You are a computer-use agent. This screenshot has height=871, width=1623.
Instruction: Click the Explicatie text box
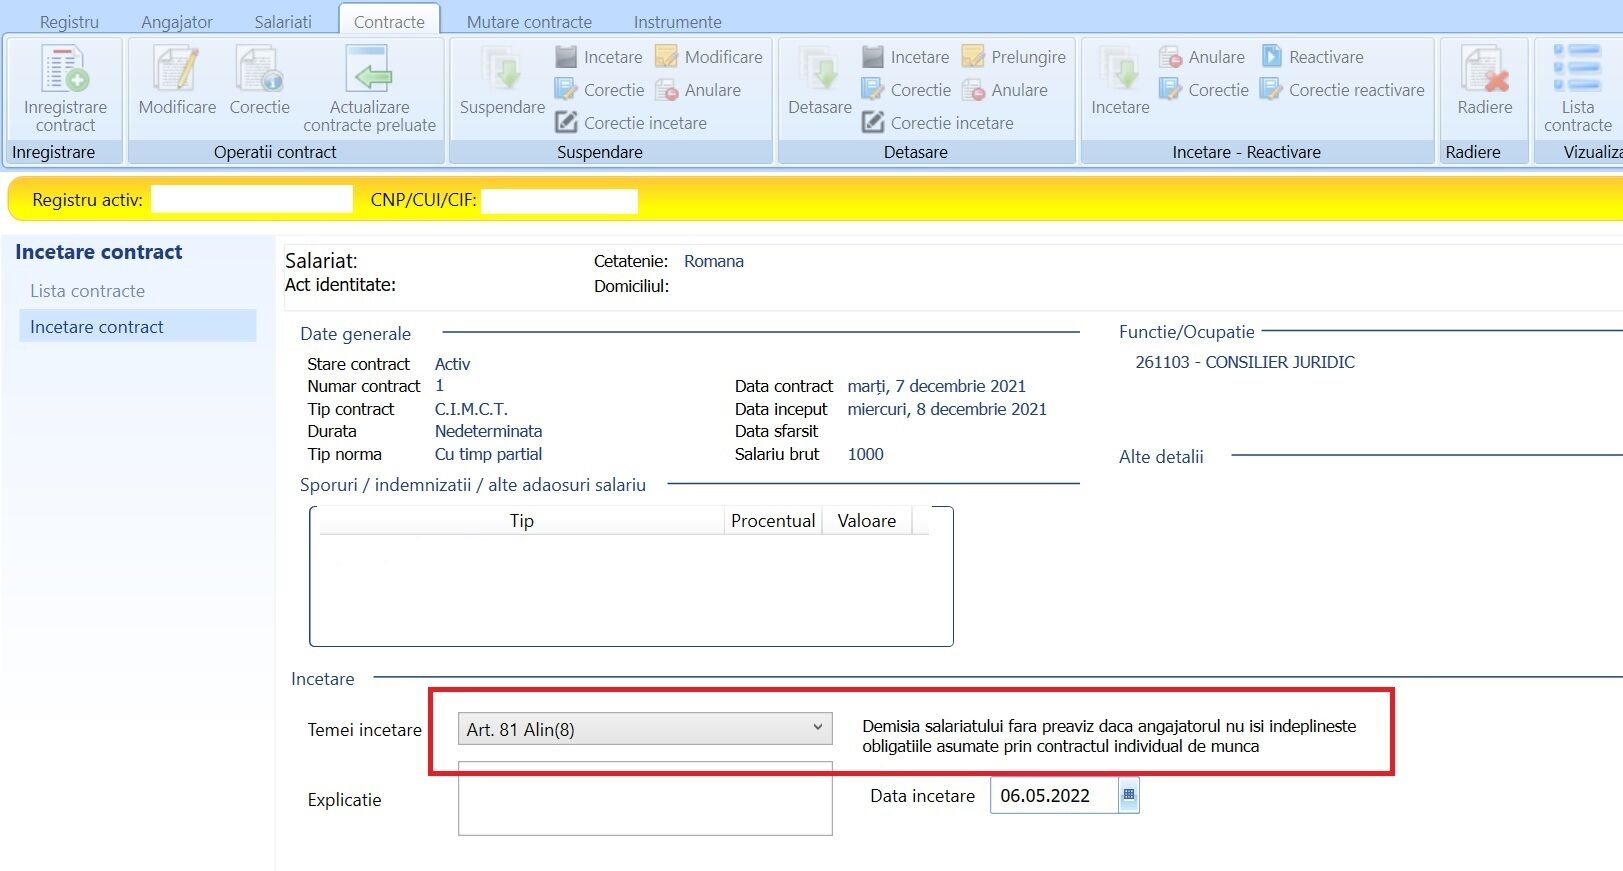[x=645, y=798]
